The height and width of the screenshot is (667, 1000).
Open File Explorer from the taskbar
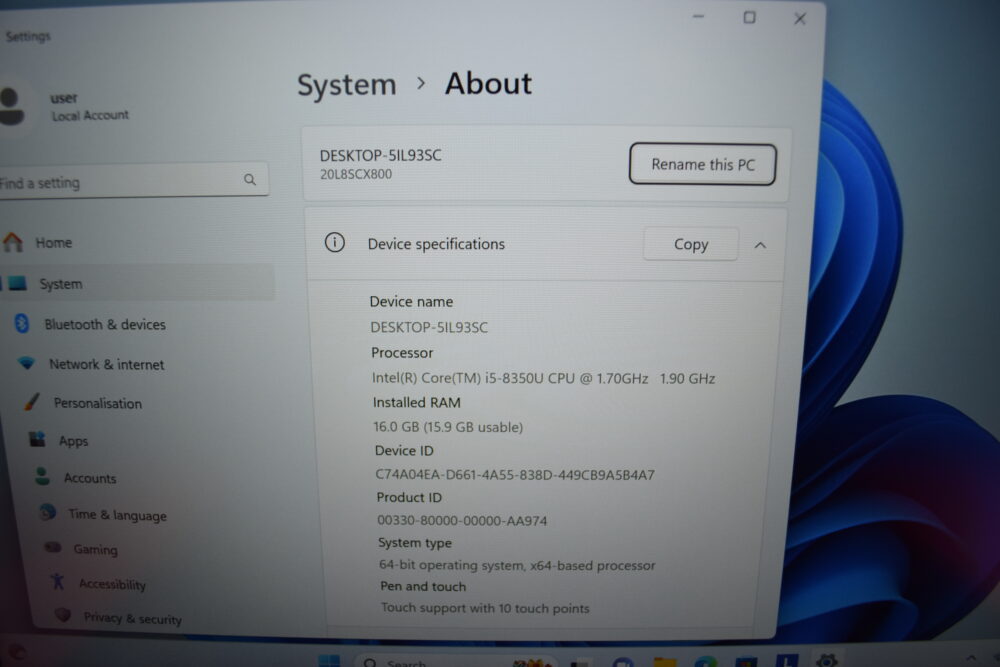click(664, 662)
